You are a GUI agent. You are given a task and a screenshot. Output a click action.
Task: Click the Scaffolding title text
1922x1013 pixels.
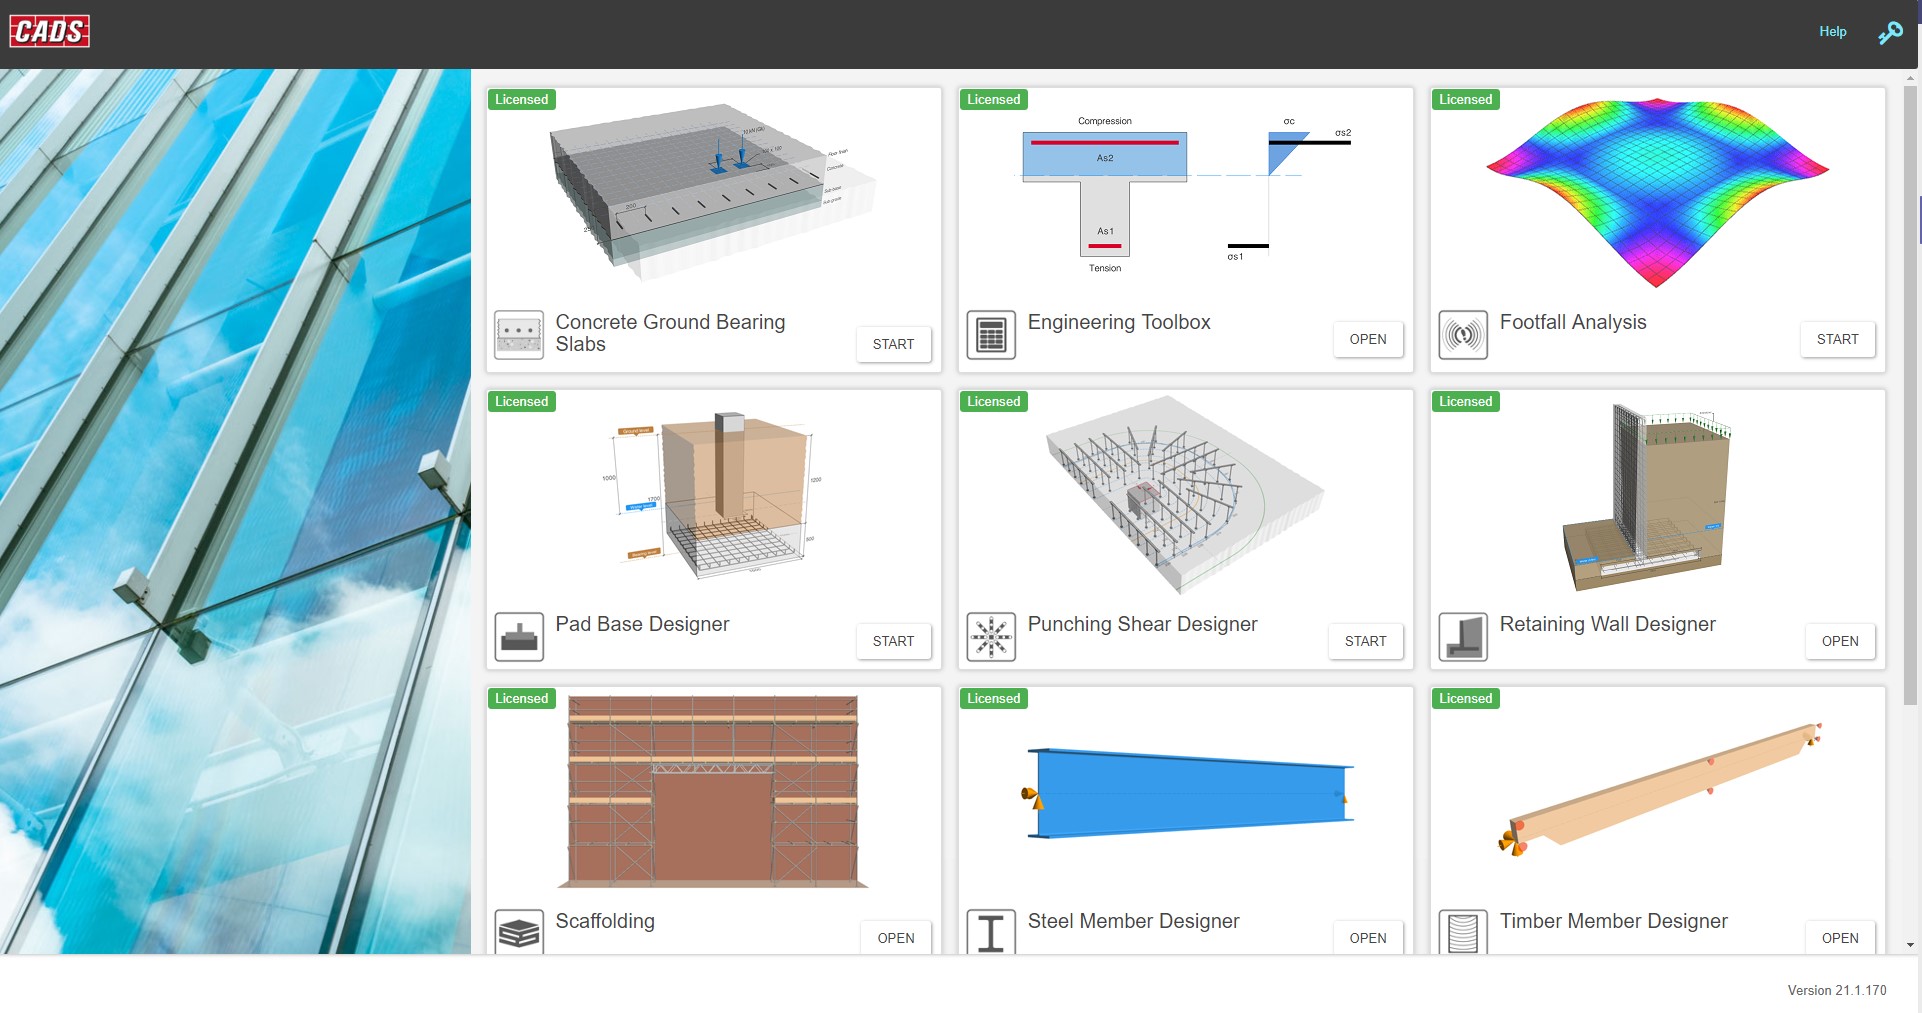(x=605, y=921)
